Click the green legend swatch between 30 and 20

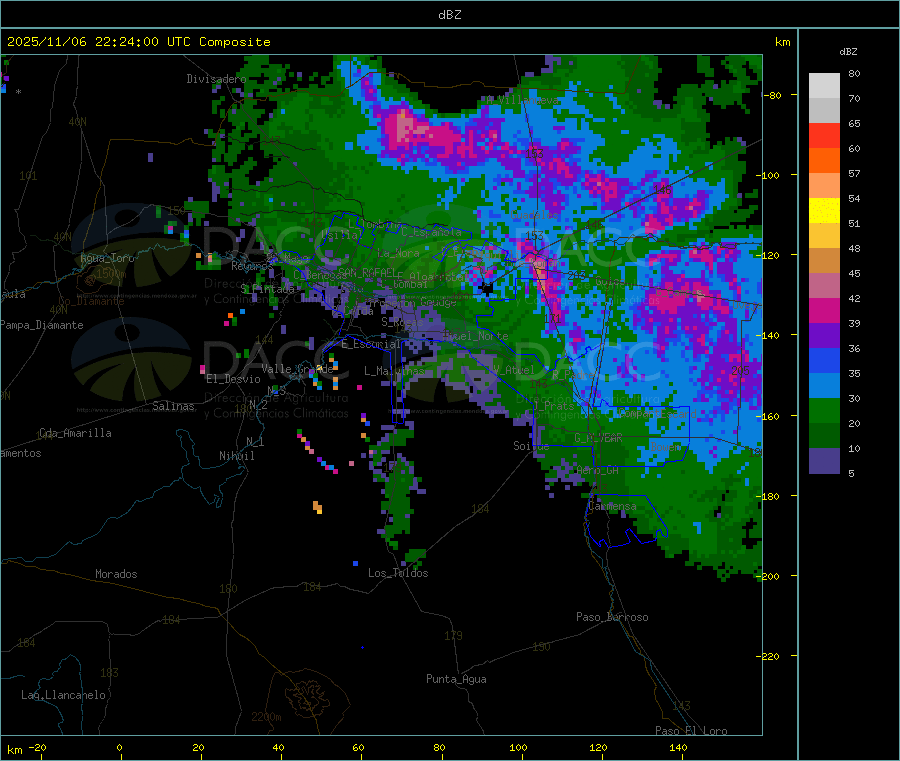click(x=824, y=410)
